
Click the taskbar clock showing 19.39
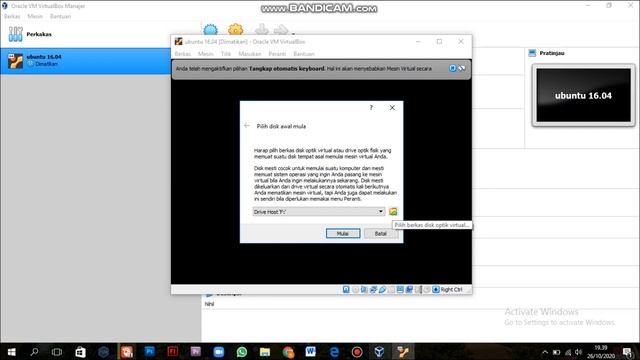(x=601, y=352)
